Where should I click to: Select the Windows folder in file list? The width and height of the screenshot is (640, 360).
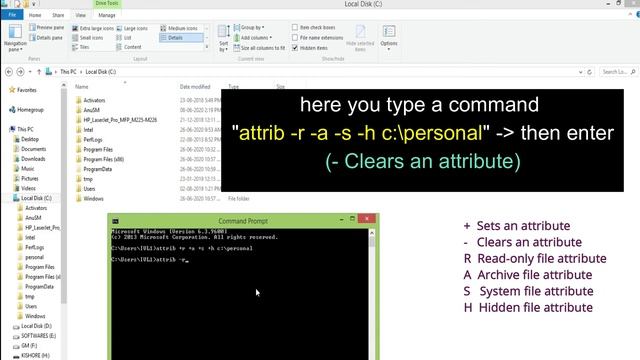[93, 199]
